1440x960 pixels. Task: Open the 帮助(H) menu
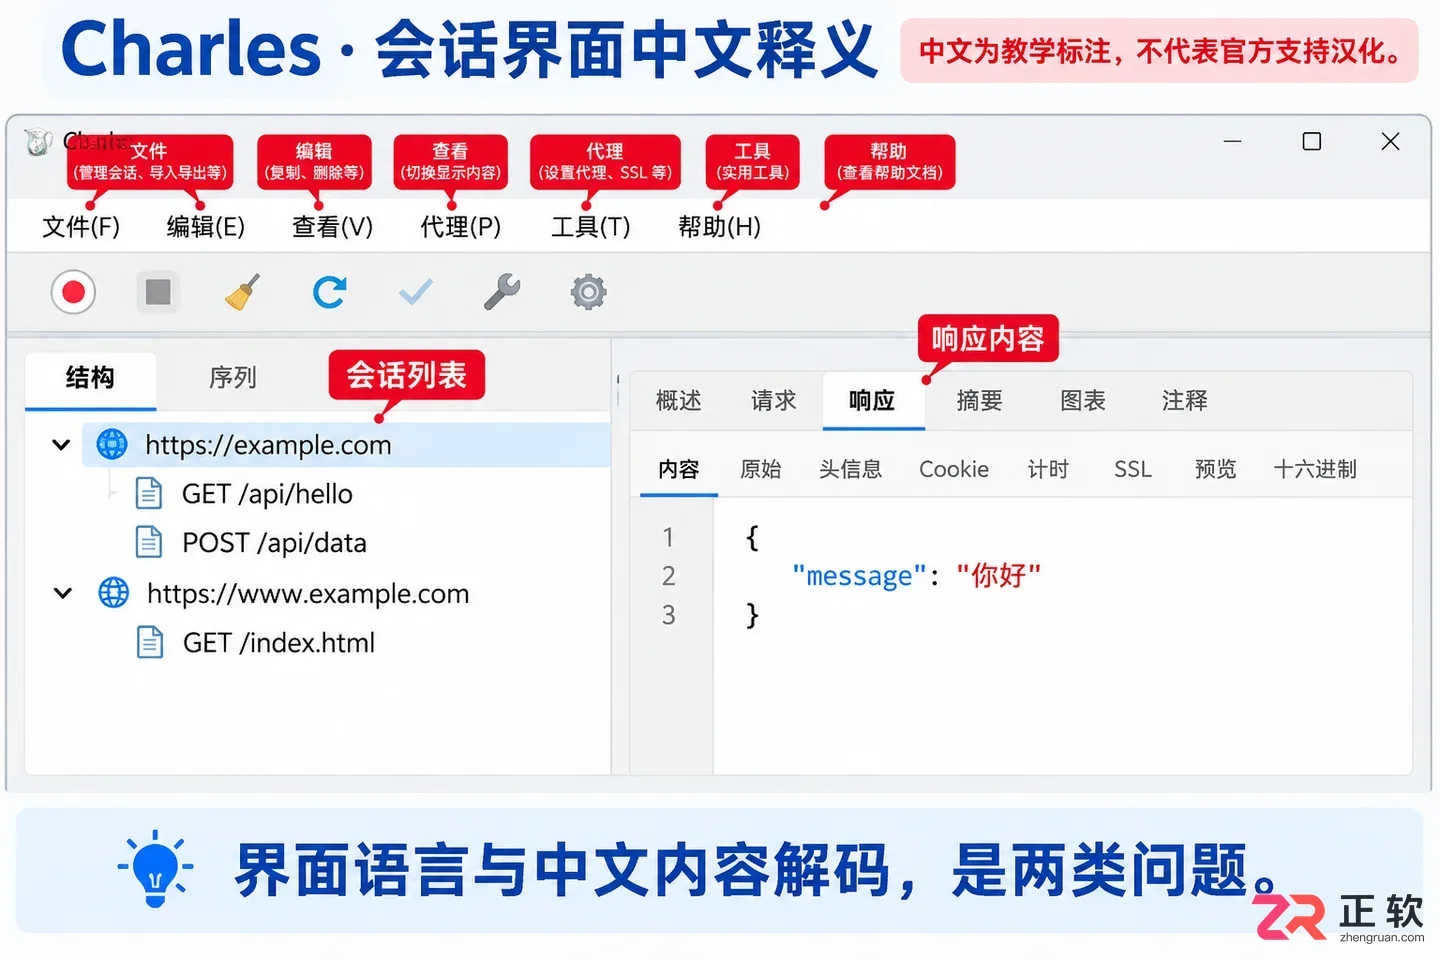coord(720,227)
